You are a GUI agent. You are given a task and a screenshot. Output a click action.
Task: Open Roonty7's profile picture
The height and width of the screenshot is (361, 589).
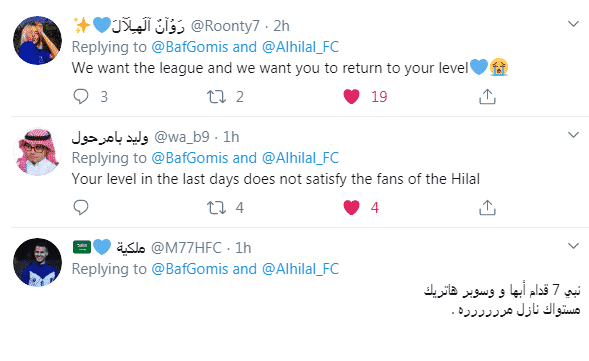[37, 41]
